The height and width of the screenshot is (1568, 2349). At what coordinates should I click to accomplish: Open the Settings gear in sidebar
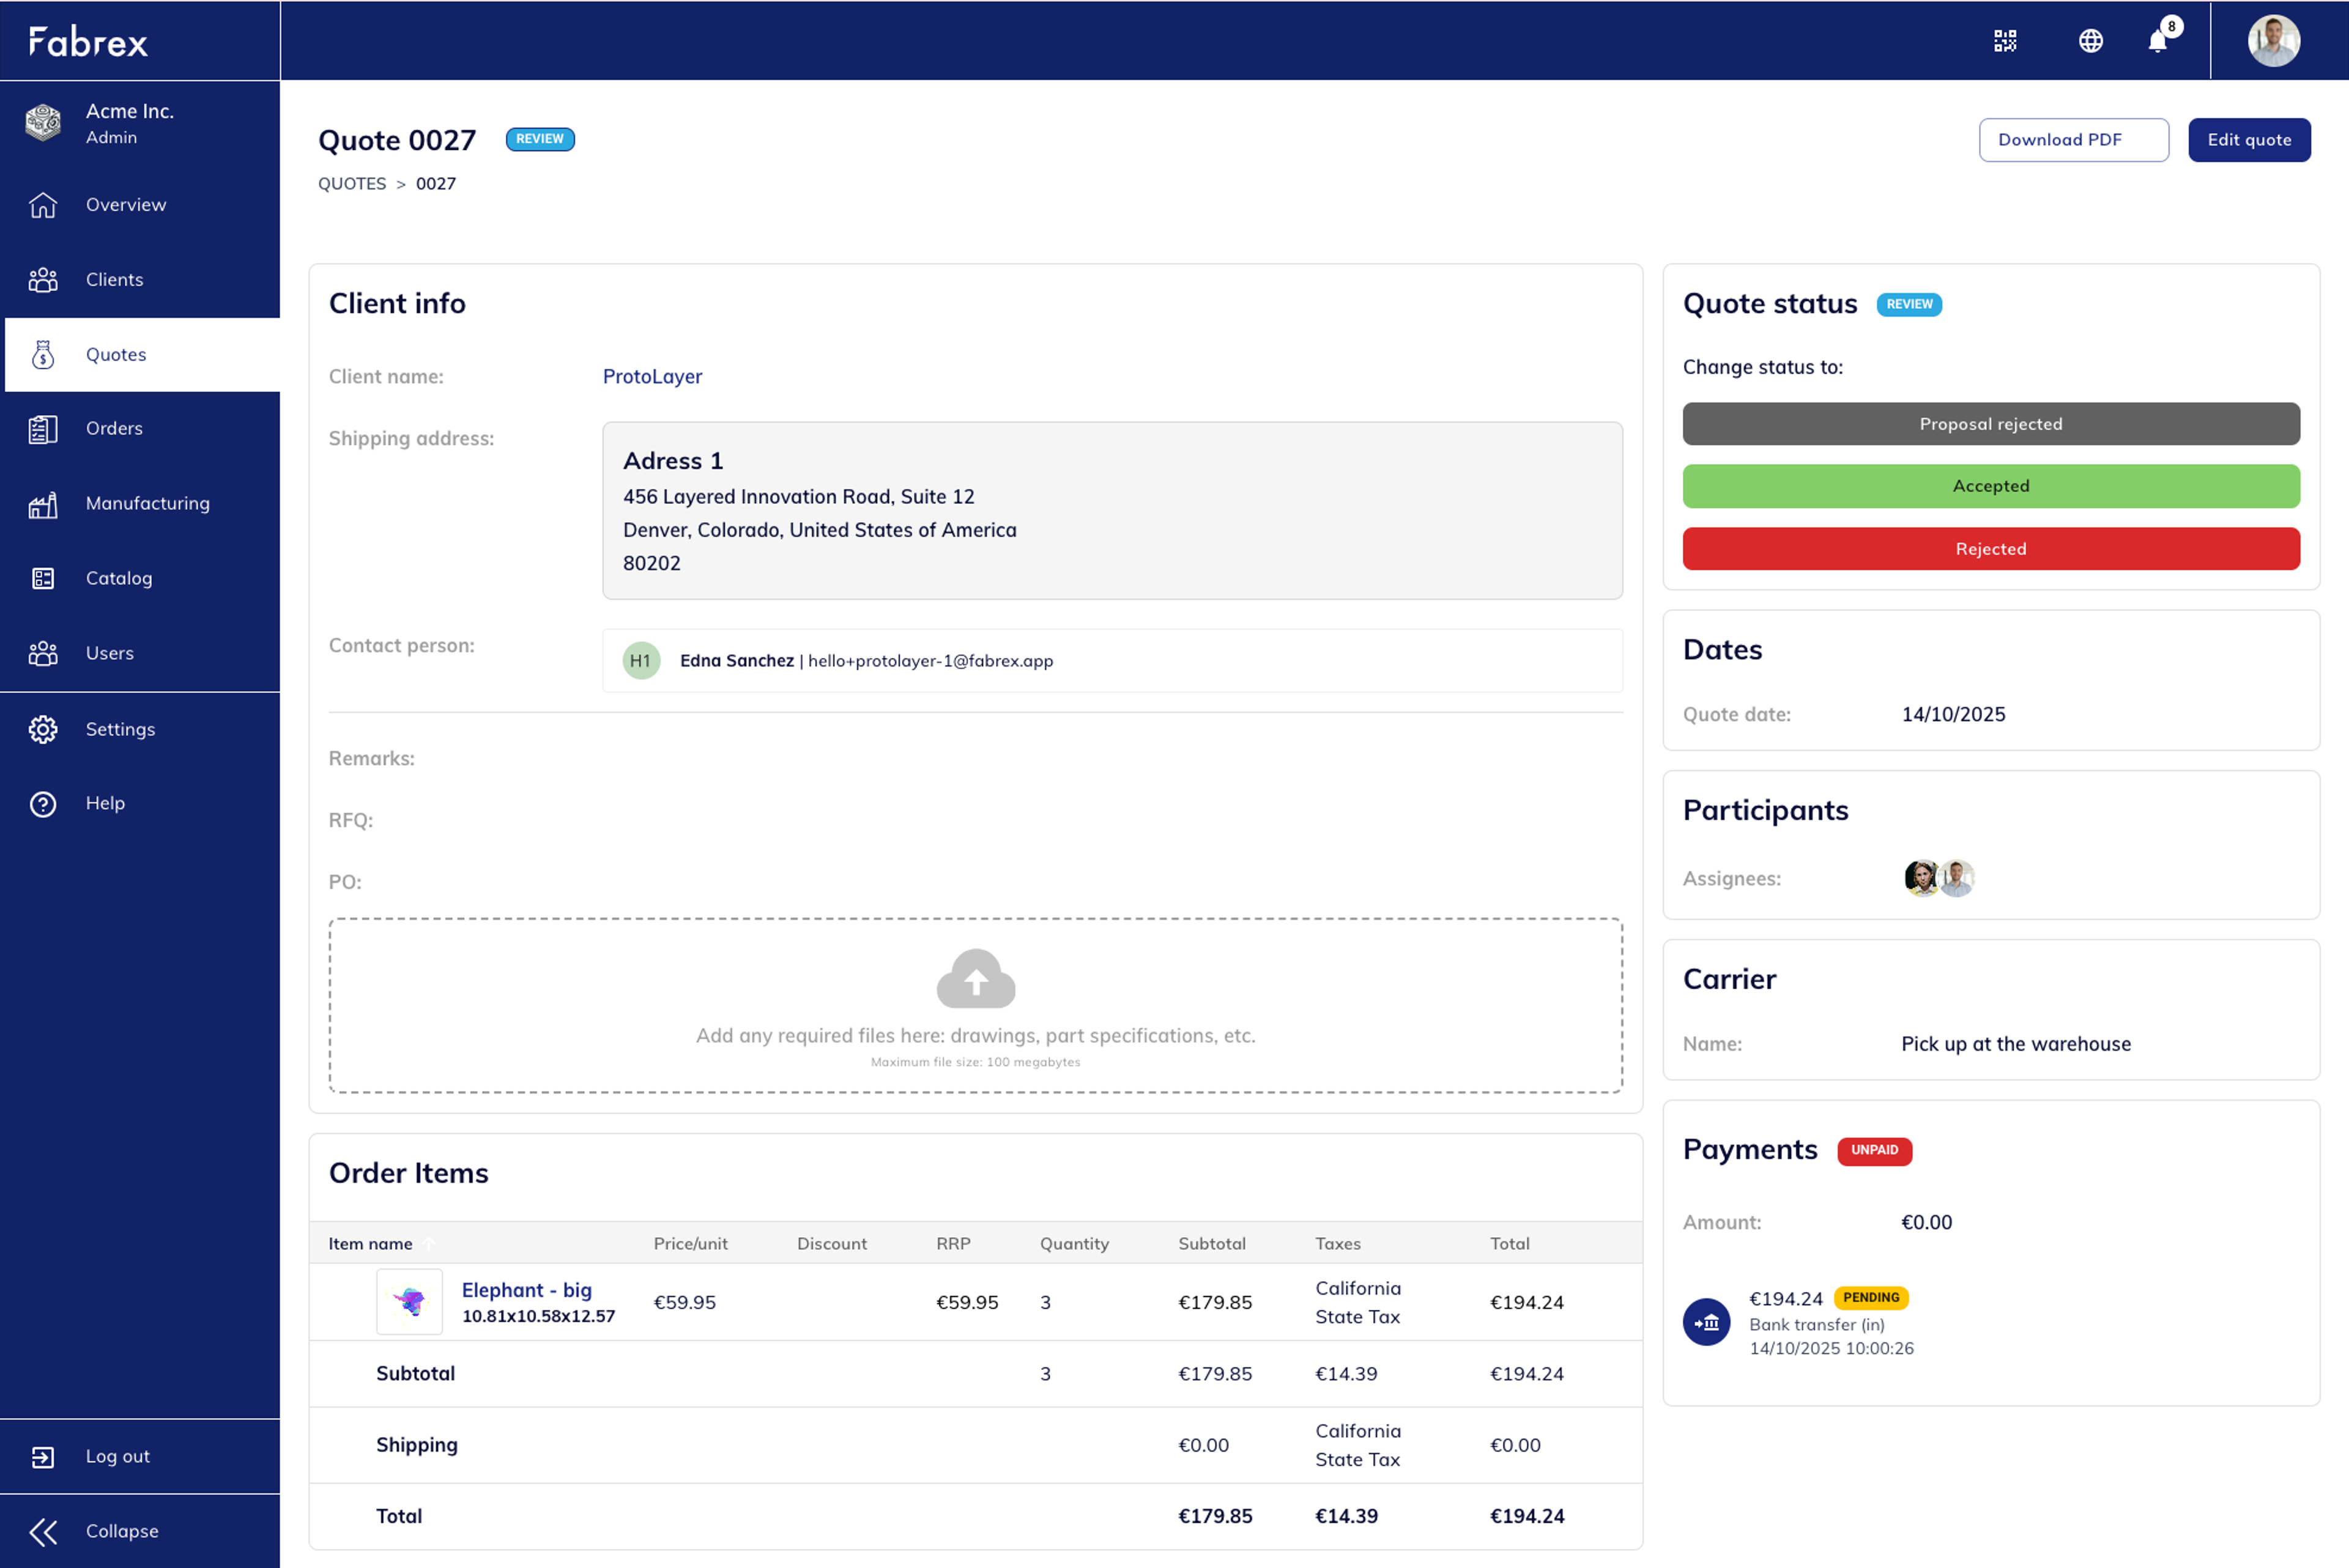pyautogui.click(x=43, y=729)
